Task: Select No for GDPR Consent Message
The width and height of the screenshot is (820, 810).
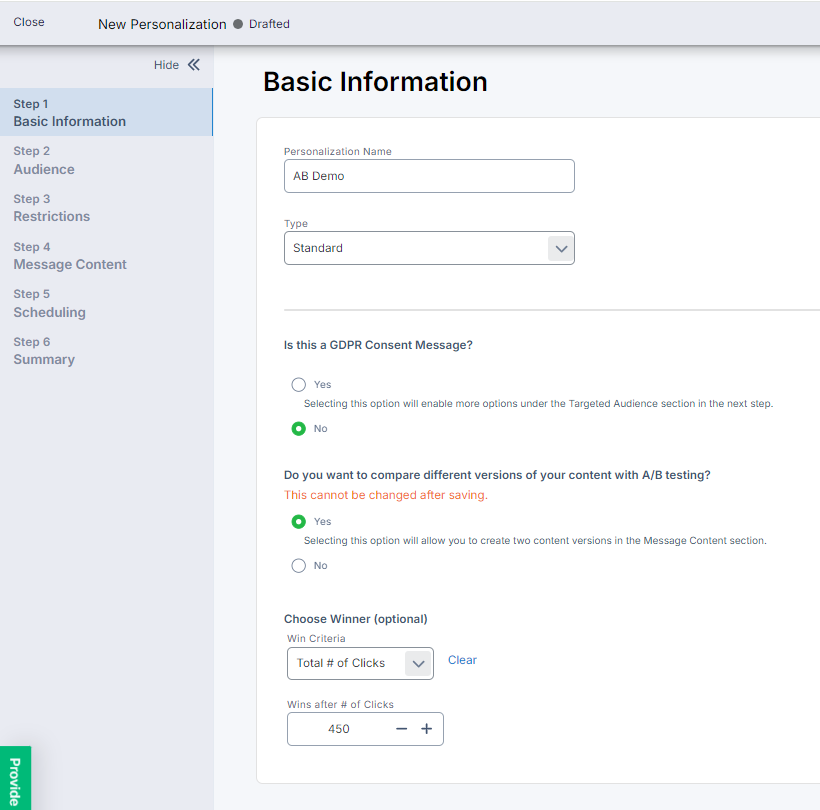Action: [298, 429]
